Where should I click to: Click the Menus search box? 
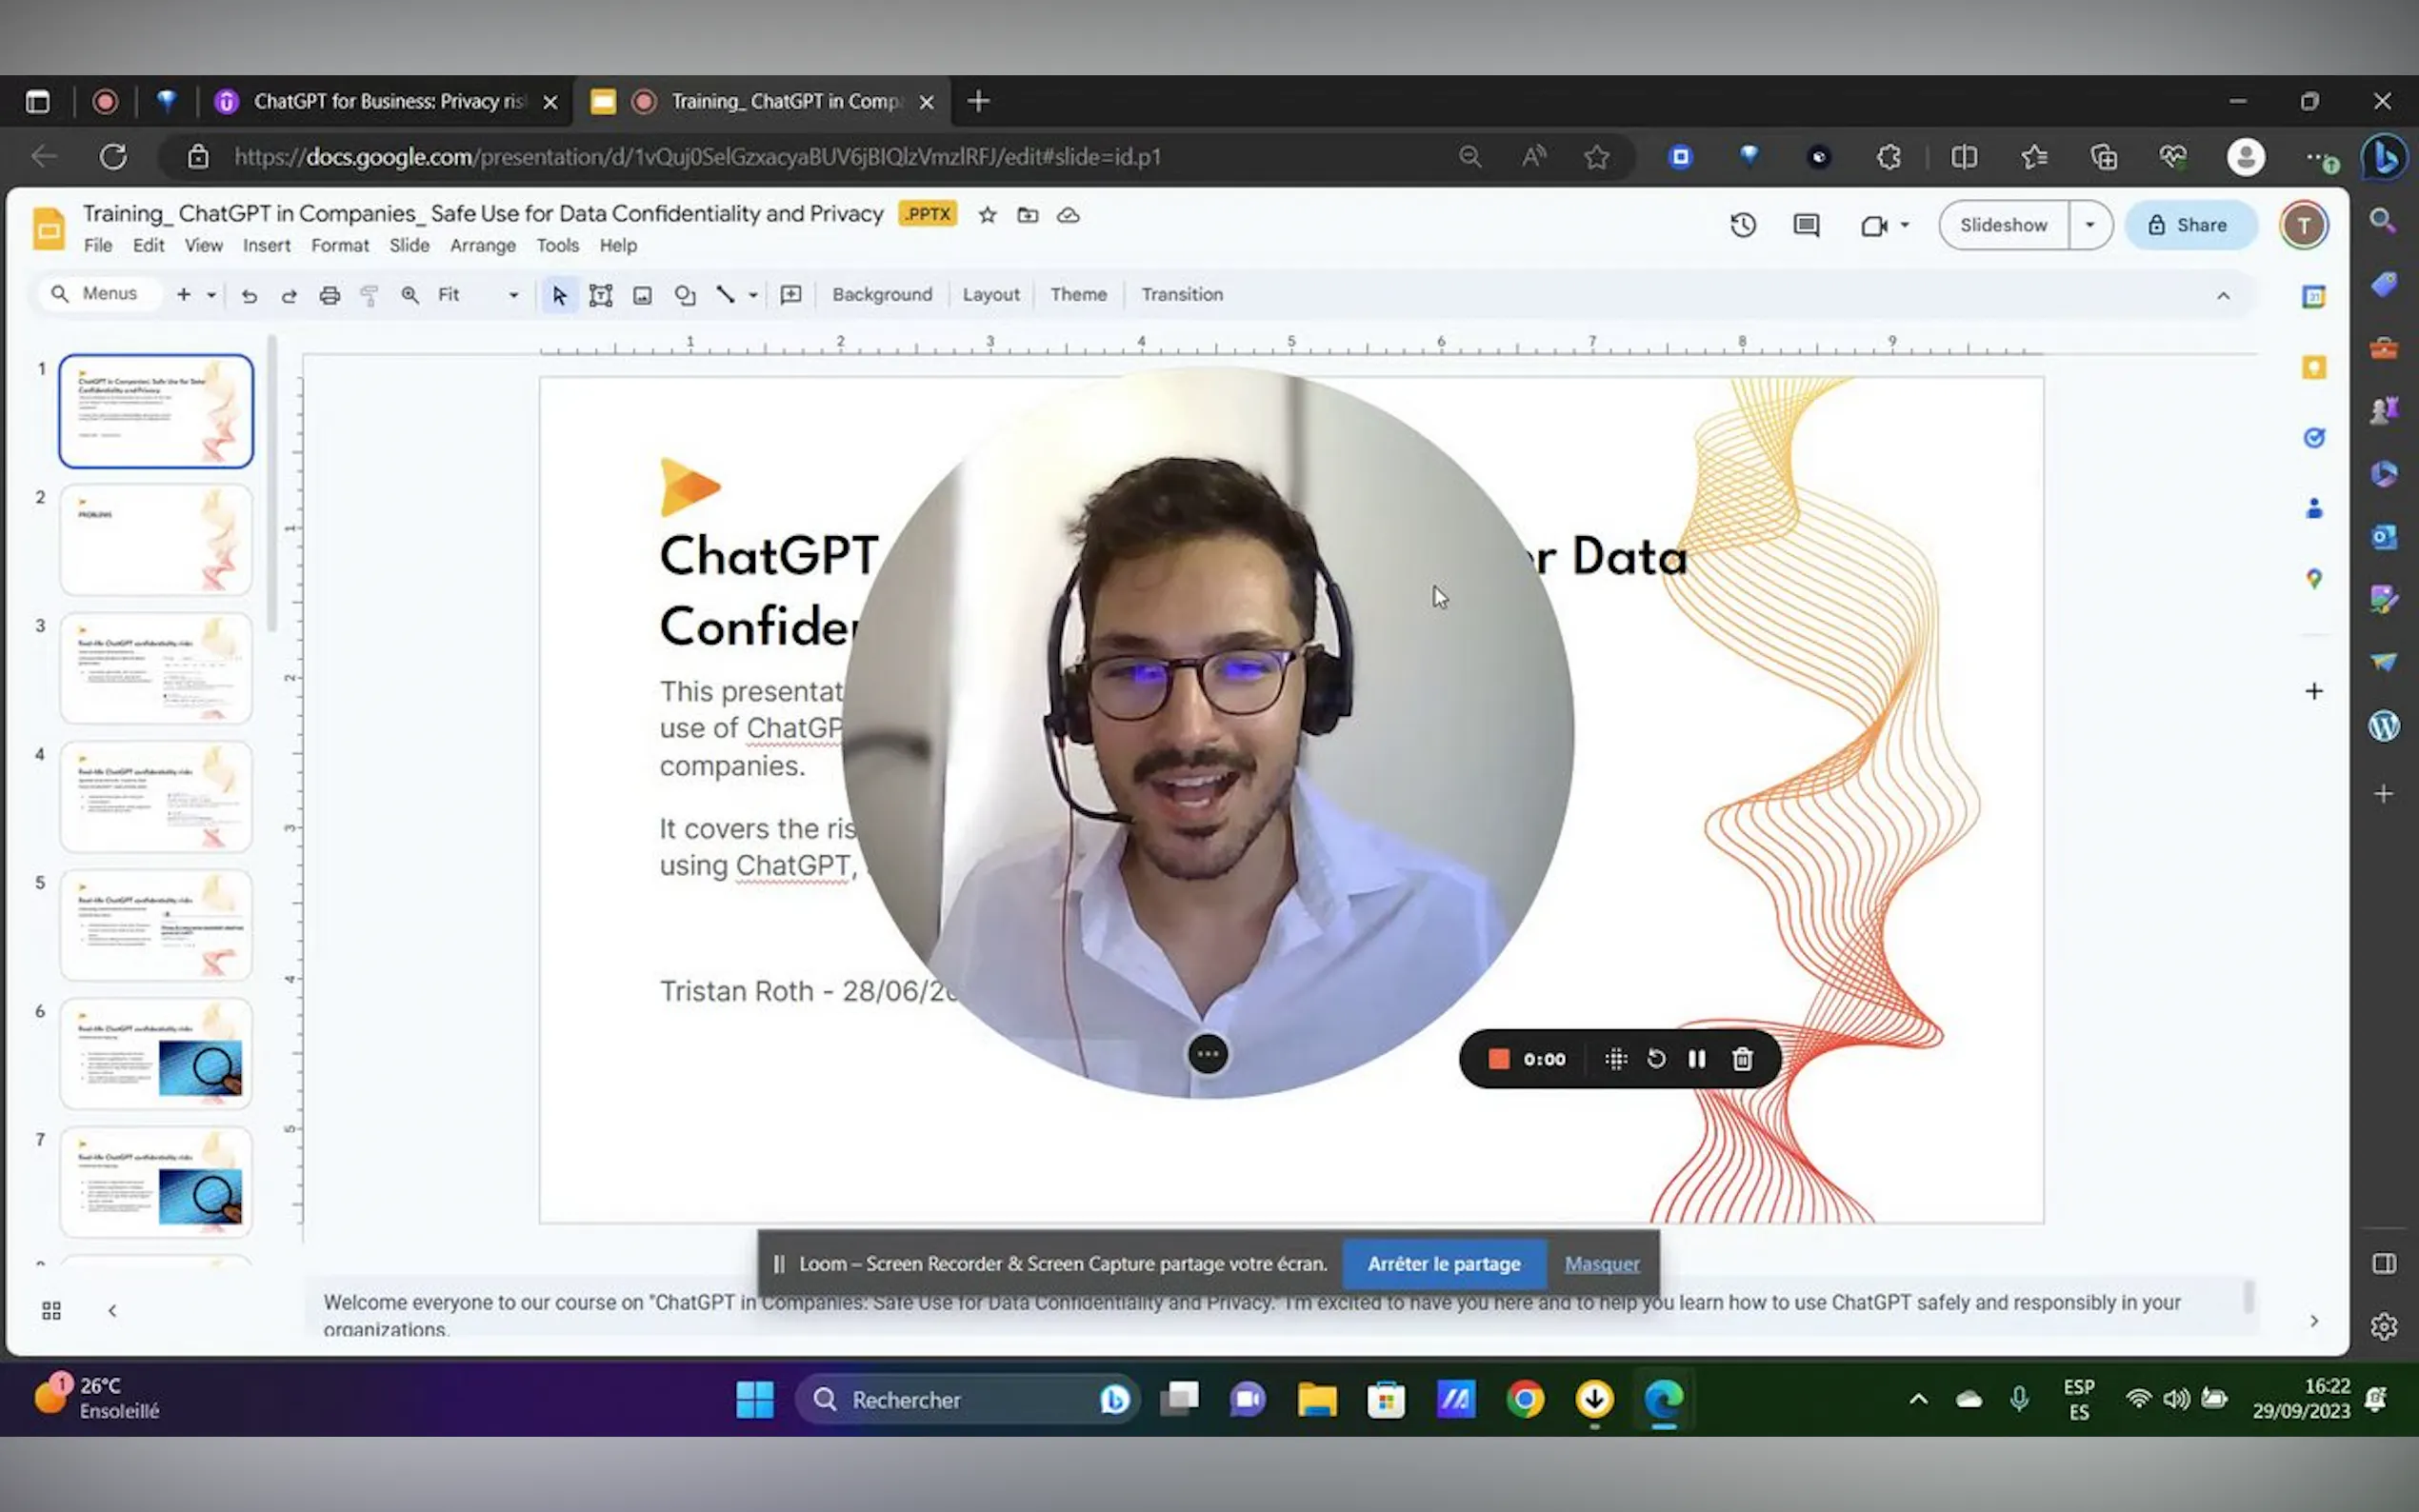pos(99,294)
